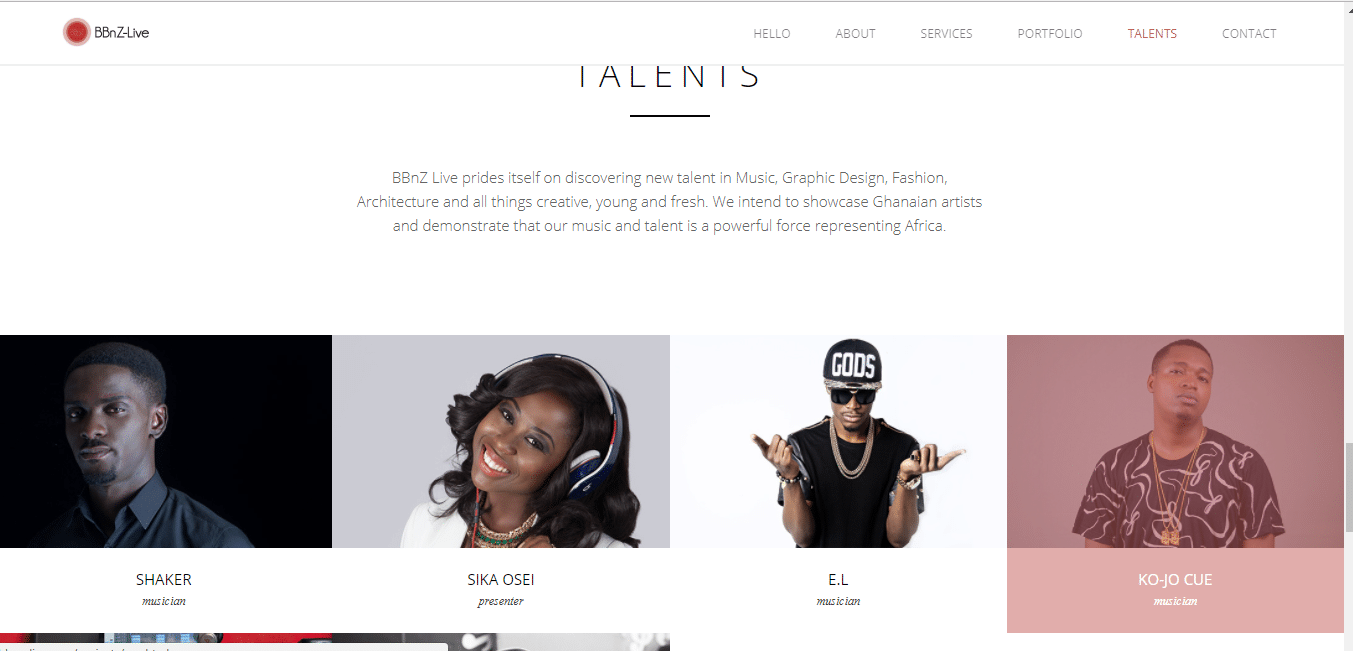Open E.L's photo with GODS cap
This screenshot has width=1353, height=651.
point(838,441)
